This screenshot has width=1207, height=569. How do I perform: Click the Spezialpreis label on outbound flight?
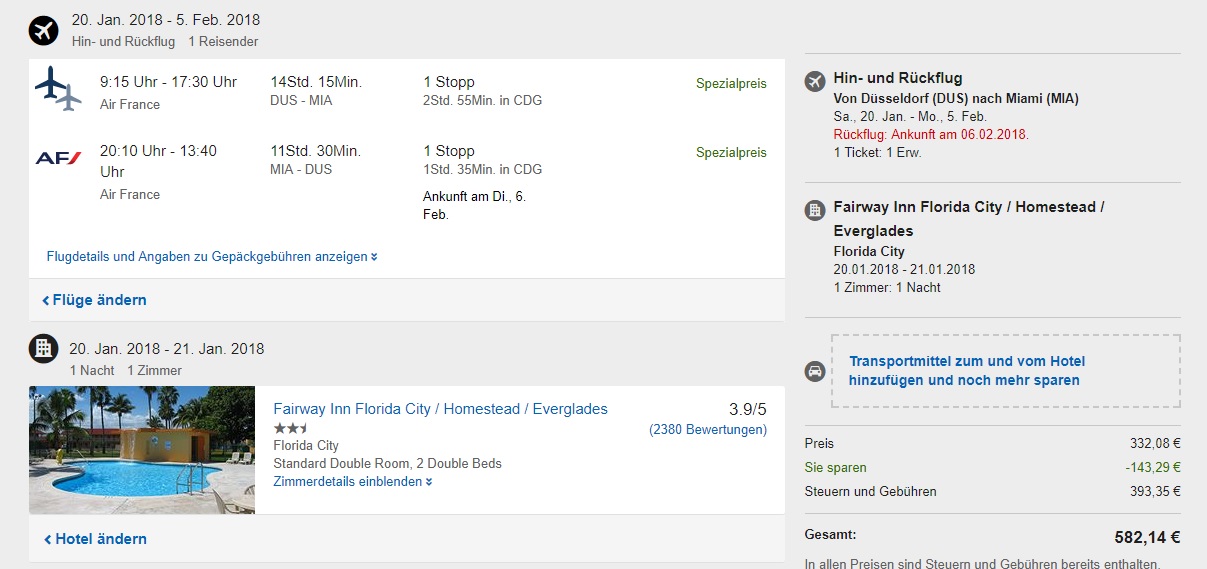pos(731,84)
